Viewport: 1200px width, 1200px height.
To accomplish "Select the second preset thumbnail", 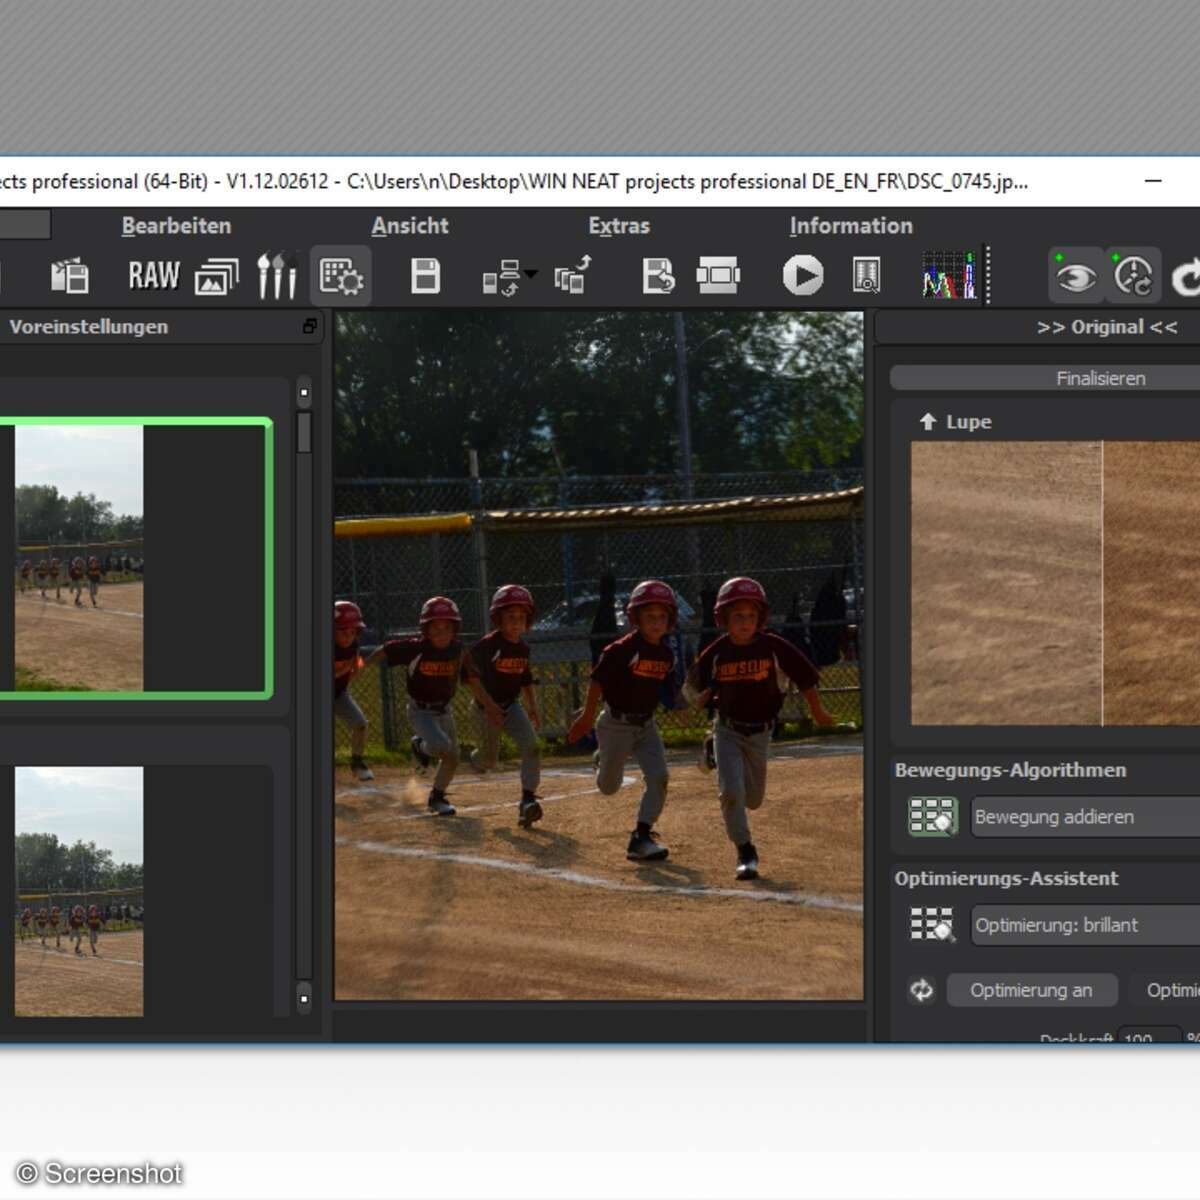I will [x=79, y=891].
